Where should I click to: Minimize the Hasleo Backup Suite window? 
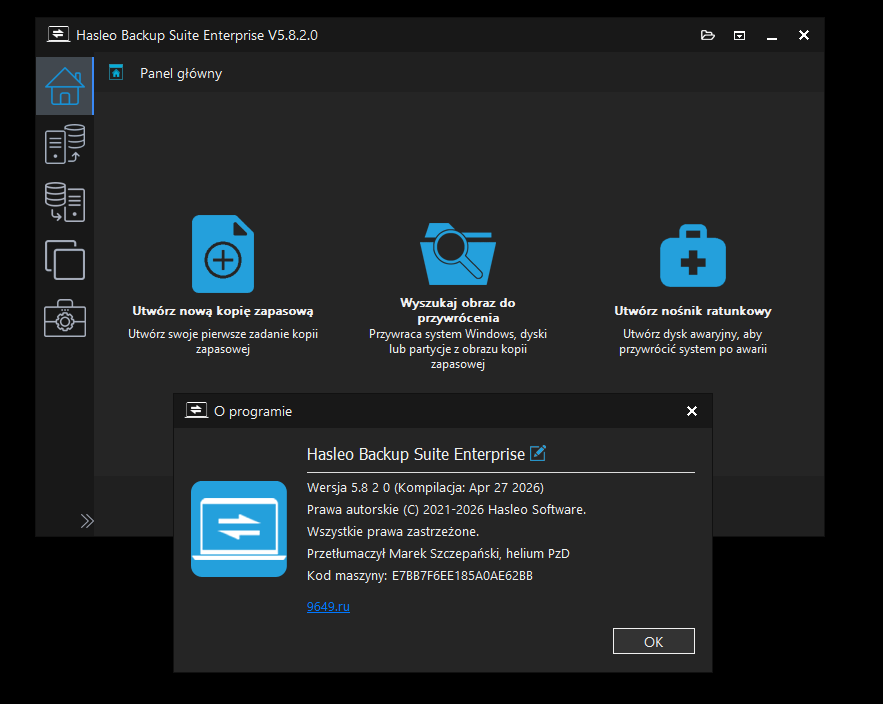coord(771,37)
